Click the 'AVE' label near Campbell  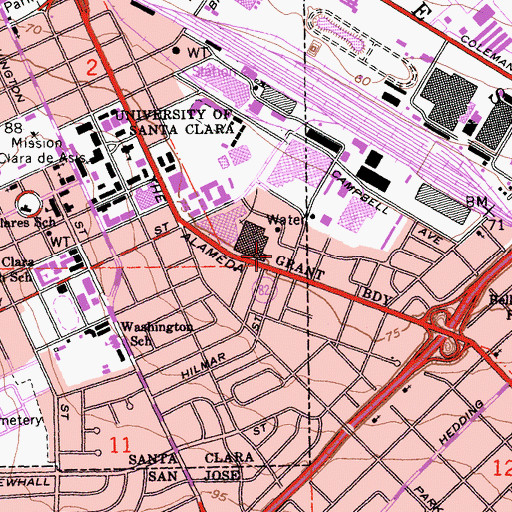point(430,236)
